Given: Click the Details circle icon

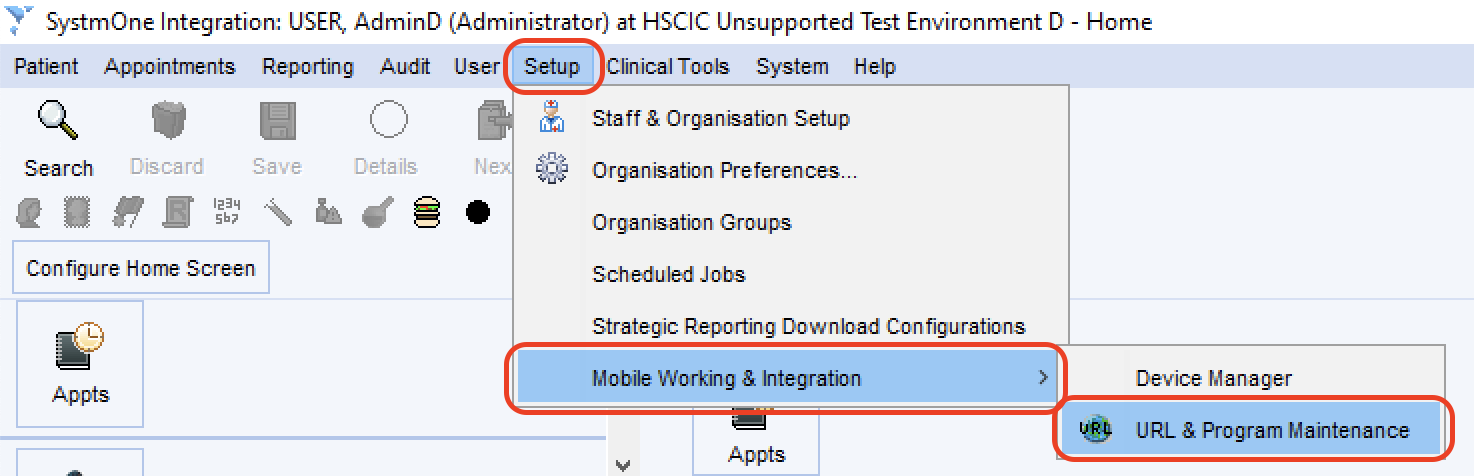Looking at the screenshot, I should [387, 121].
